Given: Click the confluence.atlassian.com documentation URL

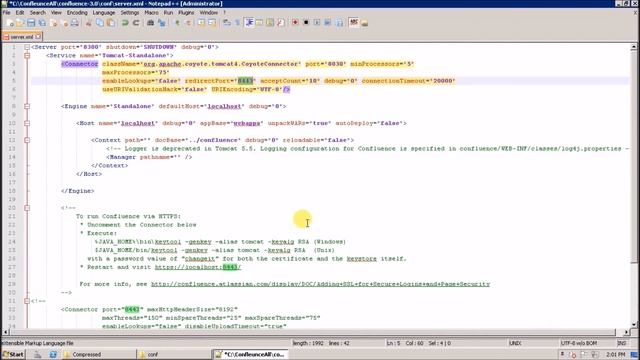Looking at the screenshot, I should click(320, 284).
